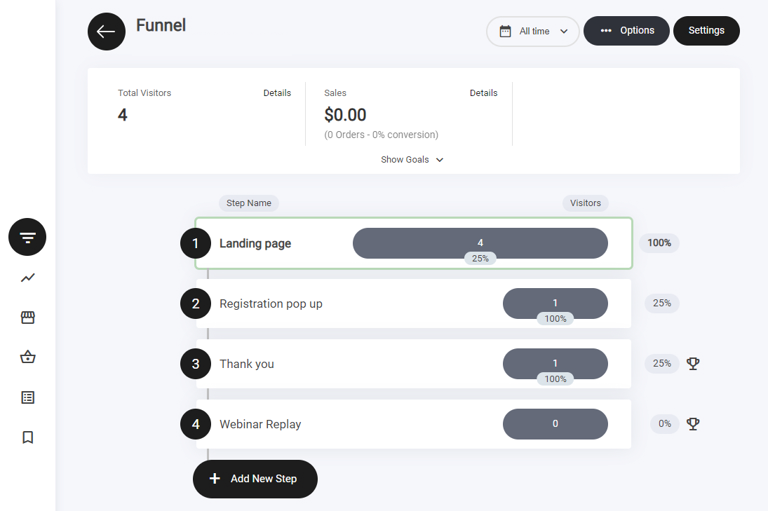This screenshot has height=511, width=768.
Task: Click the trophy icon for Webinar Replay
Action: point(693,424)
